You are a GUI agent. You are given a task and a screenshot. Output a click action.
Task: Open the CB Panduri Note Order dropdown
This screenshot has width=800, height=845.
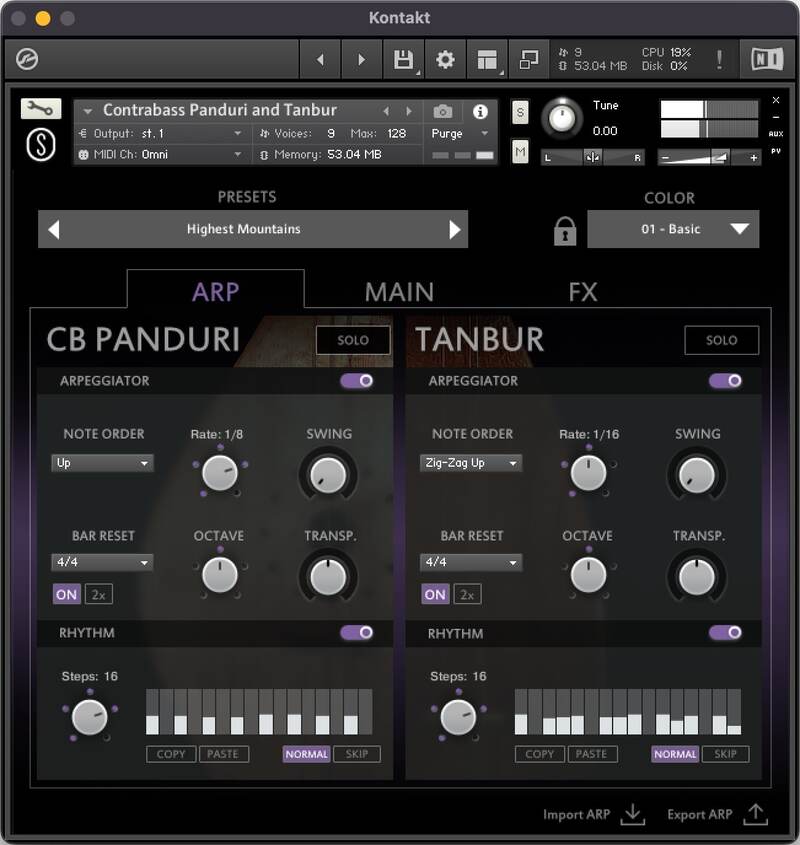coord(103,463)
